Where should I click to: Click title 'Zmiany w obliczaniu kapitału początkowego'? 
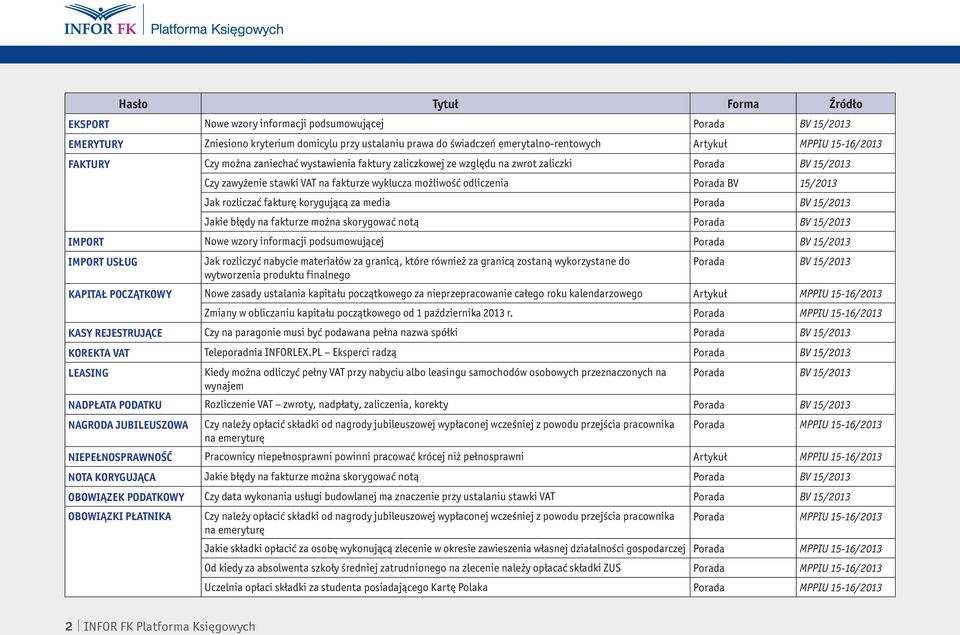point(358,314)
